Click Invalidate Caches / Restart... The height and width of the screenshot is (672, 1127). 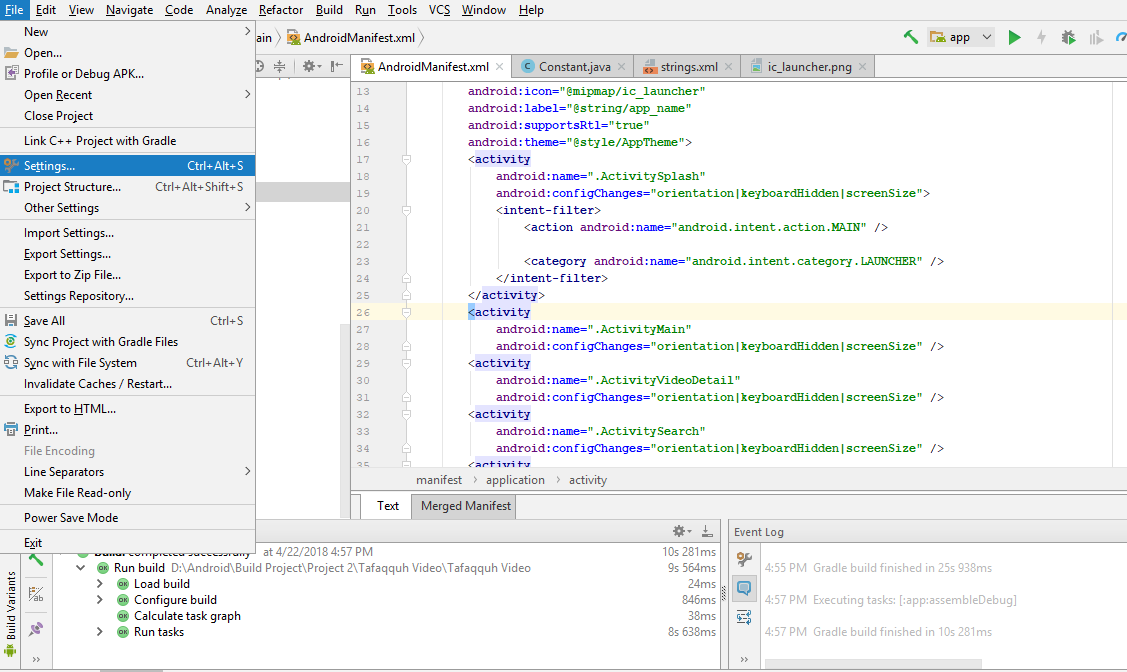tap(127, 384)
